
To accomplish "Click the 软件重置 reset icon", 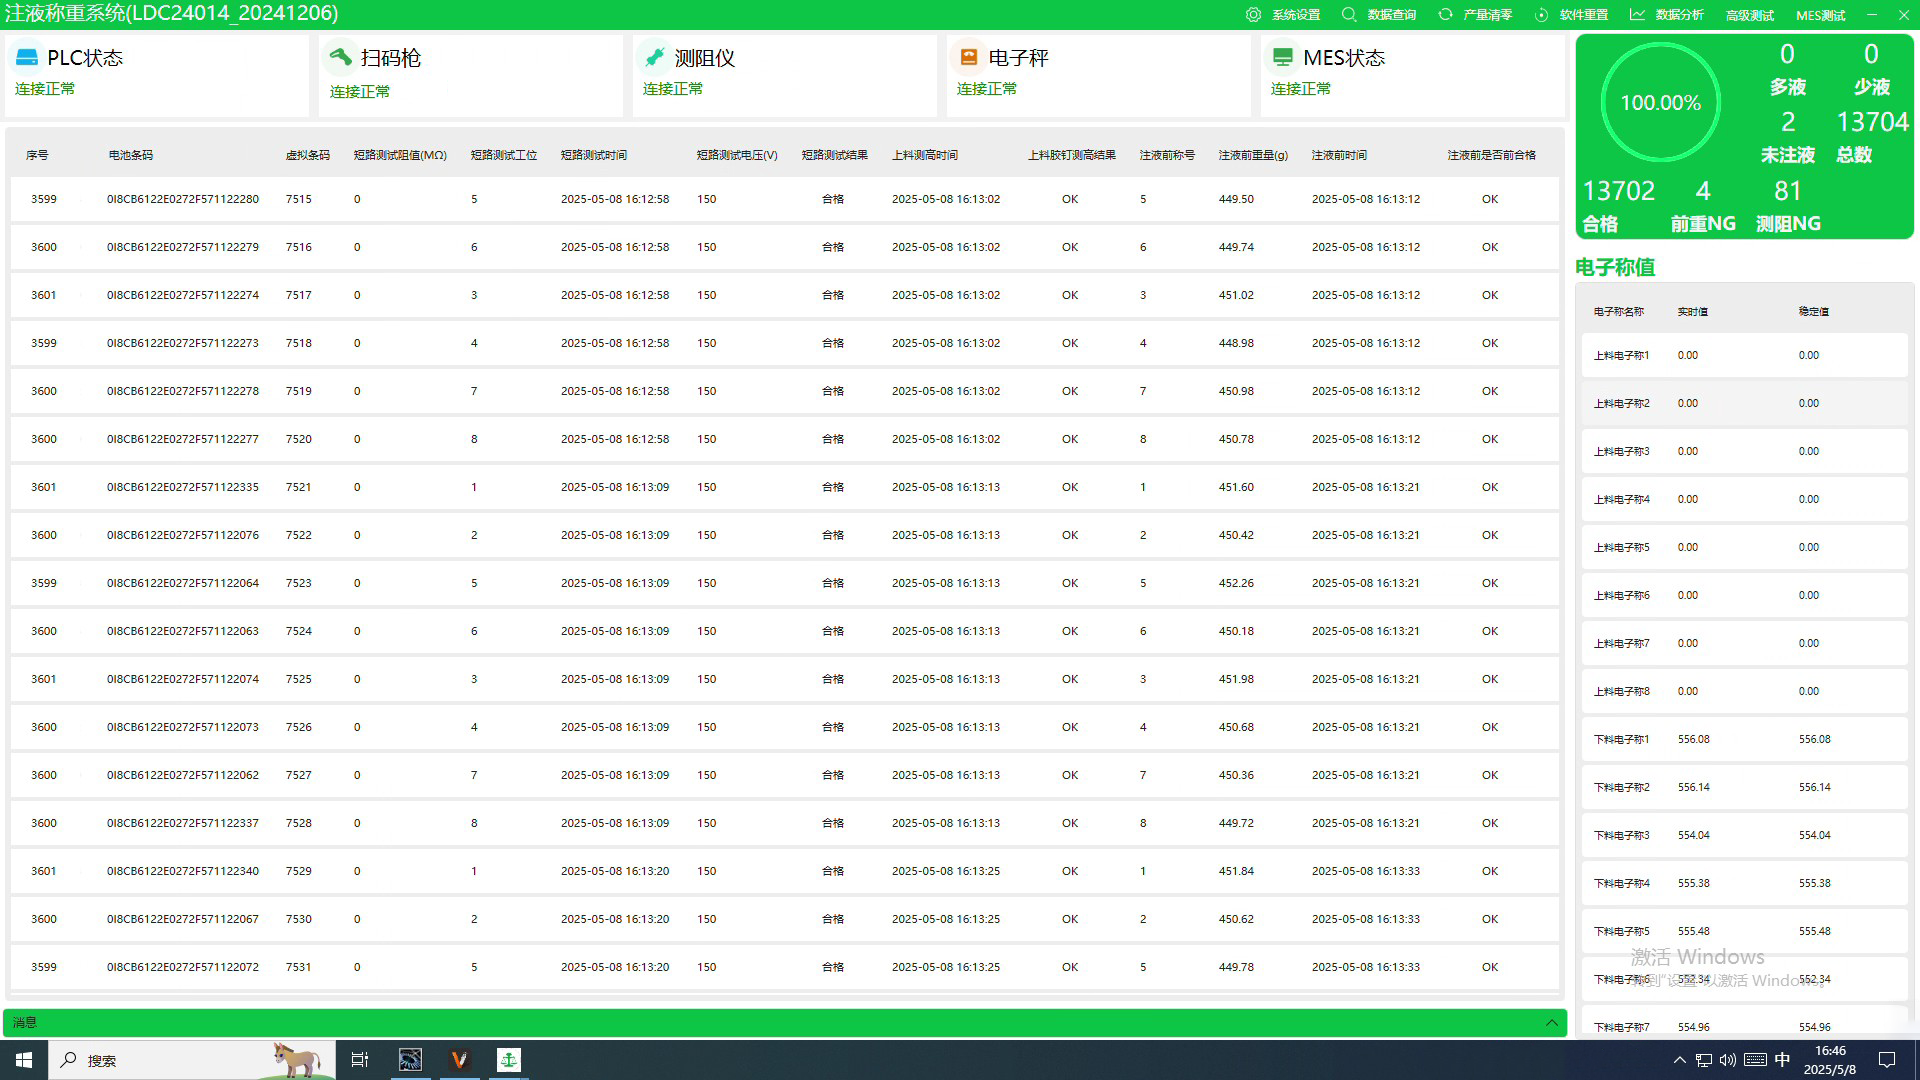I will click(x=1541, y=15).
